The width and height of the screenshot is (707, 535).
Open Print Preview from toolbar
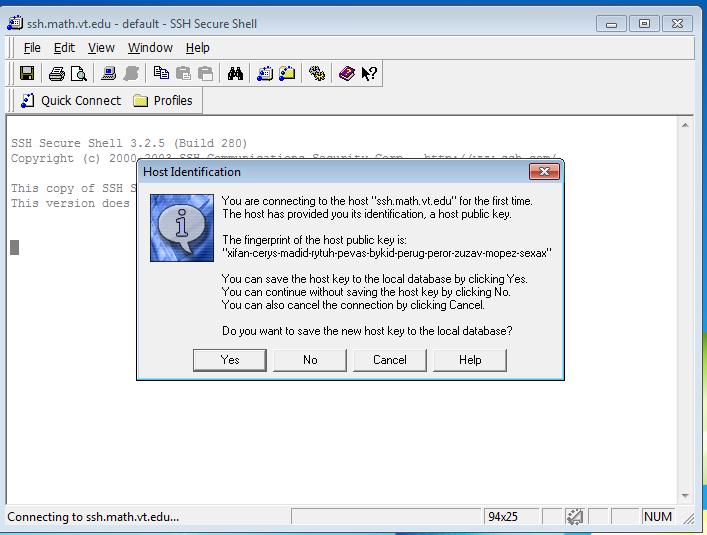79,73
